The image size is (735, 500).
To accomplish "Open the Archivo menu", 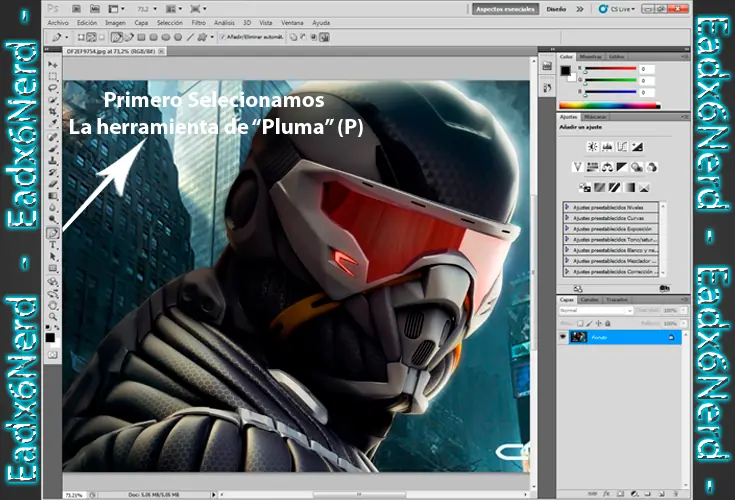I will [x=58, y=22].
